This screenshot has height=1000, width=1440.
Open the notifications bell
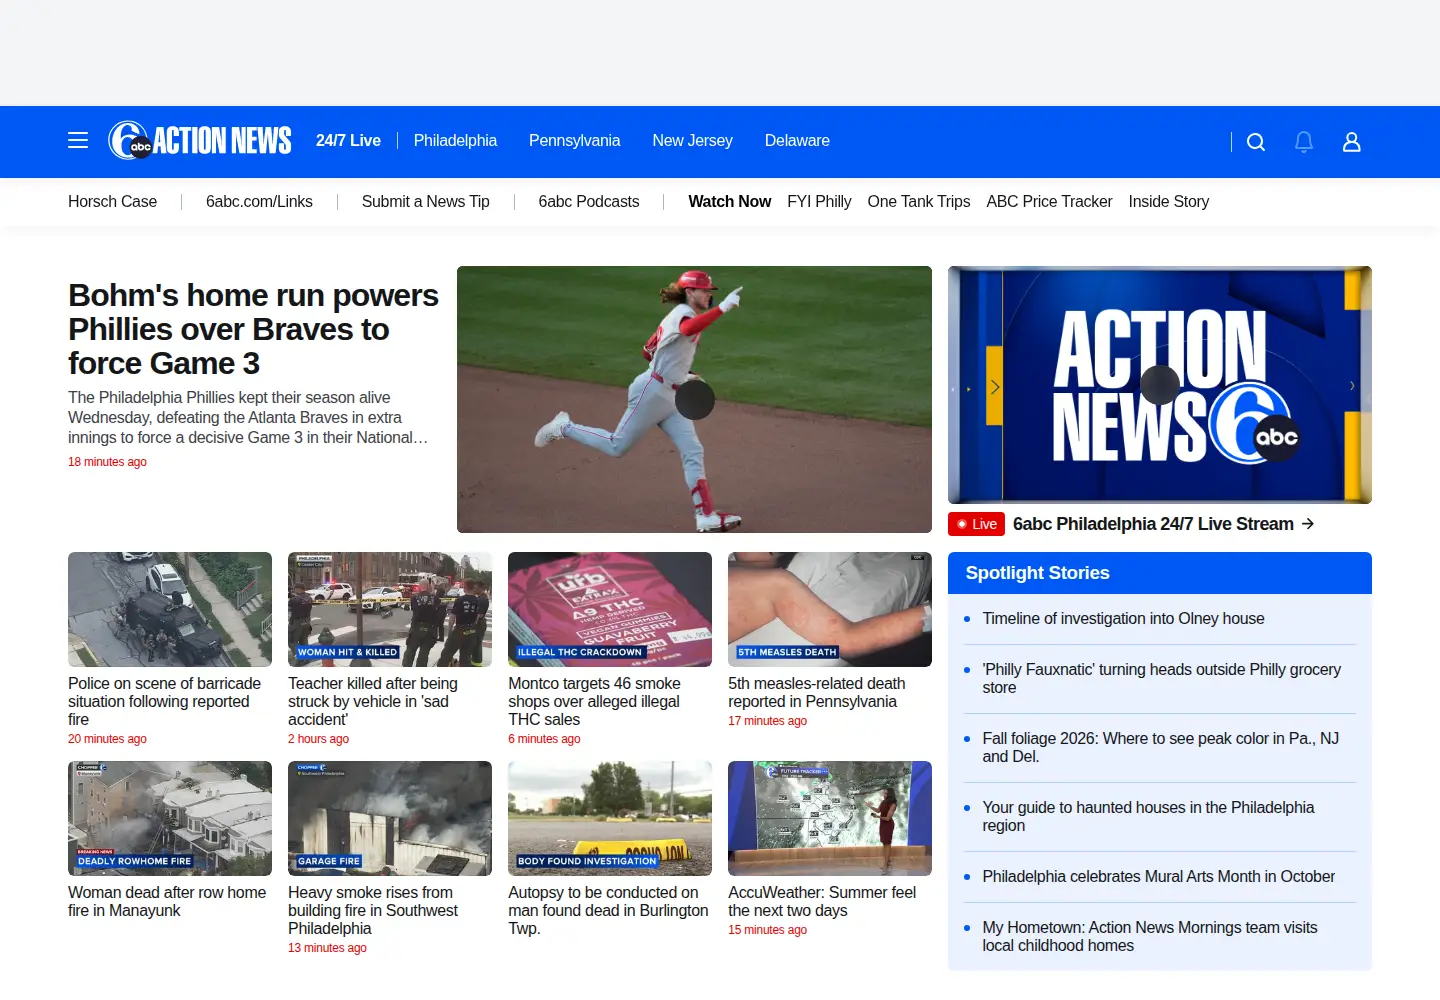1304,142
